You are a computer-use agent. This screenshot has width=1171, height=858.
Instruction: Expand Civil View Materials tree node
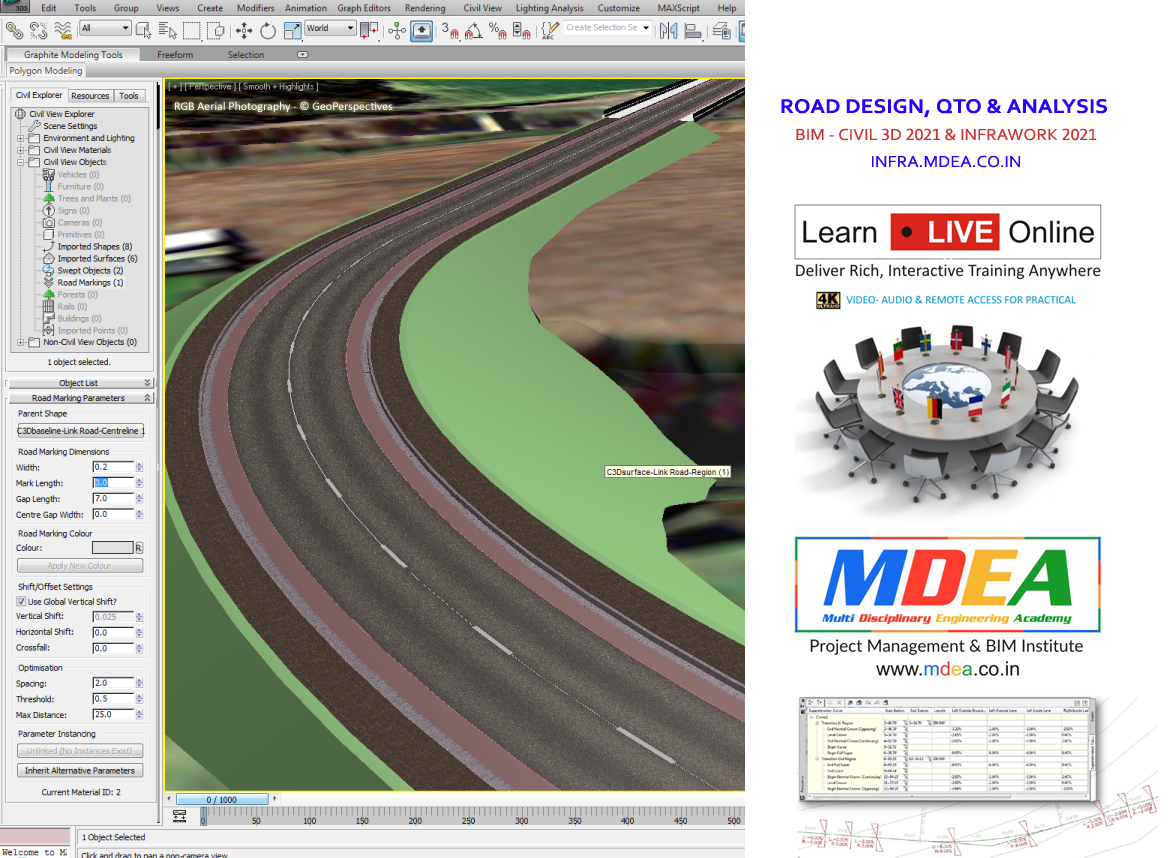(x=21, y=150)
